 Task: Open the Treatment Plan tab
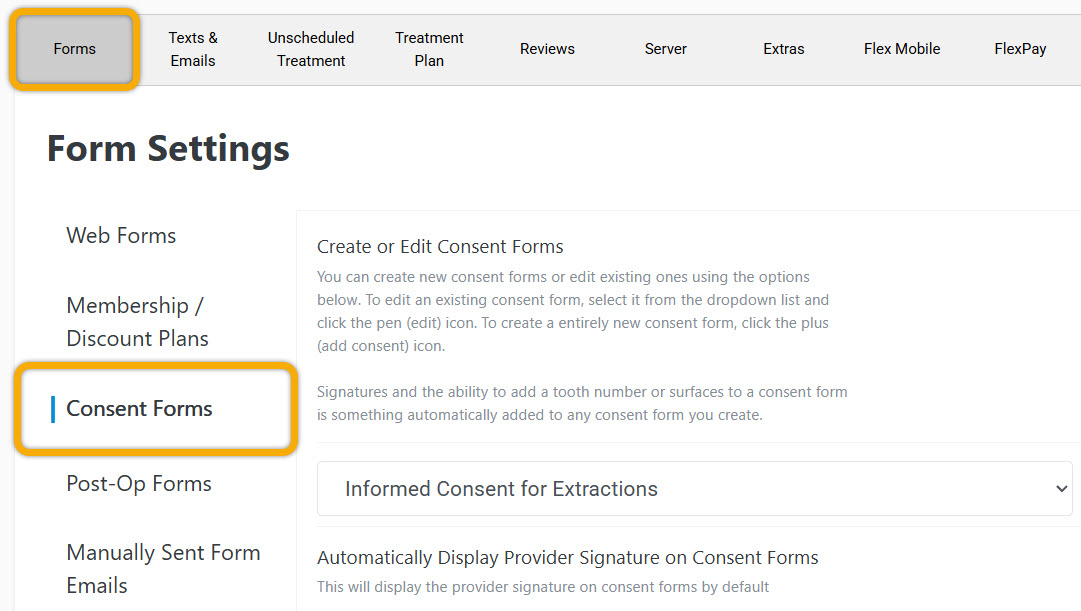pyautogui.click(x=429, y=48)
